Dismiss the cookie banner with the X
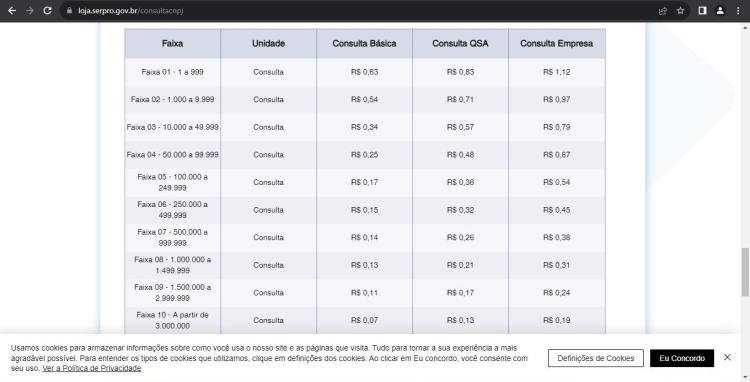 727,357
